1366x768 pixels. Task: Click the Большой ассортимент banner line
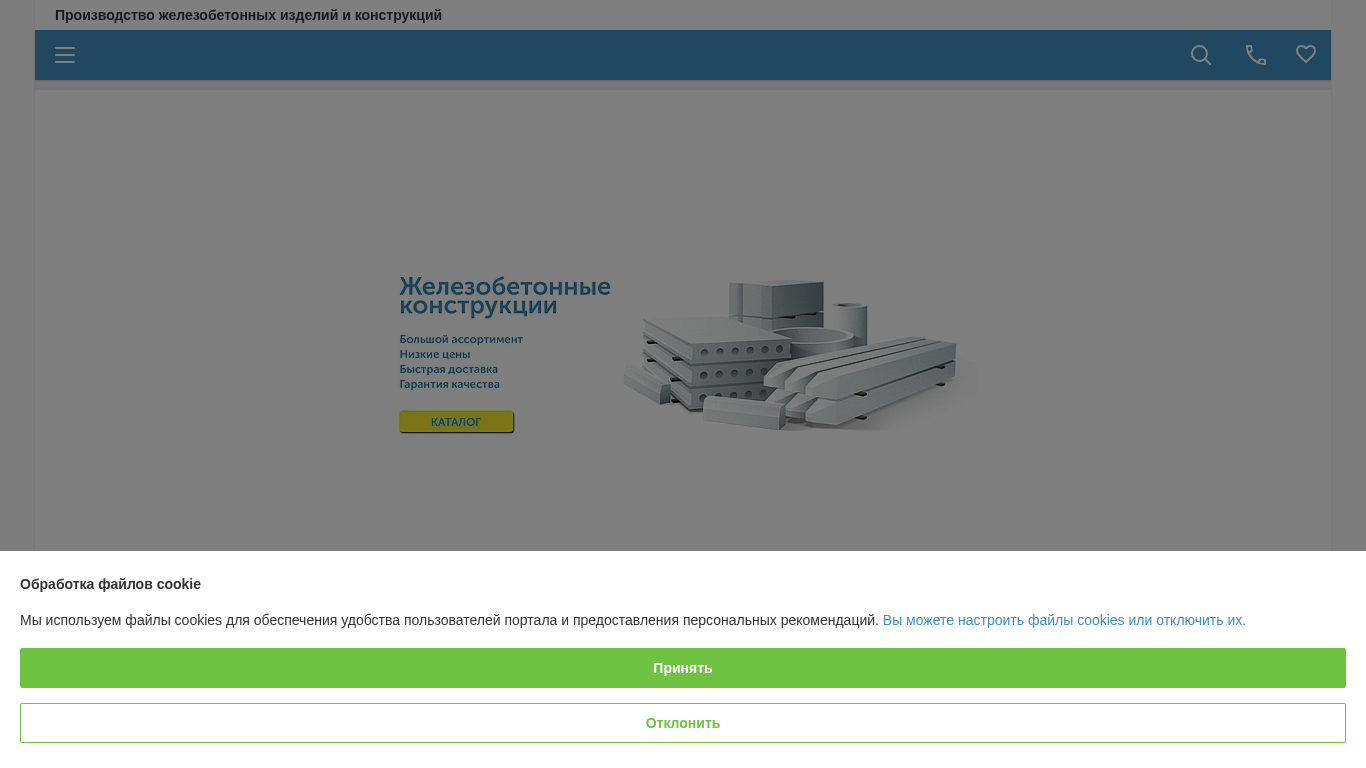pos(461,339)
